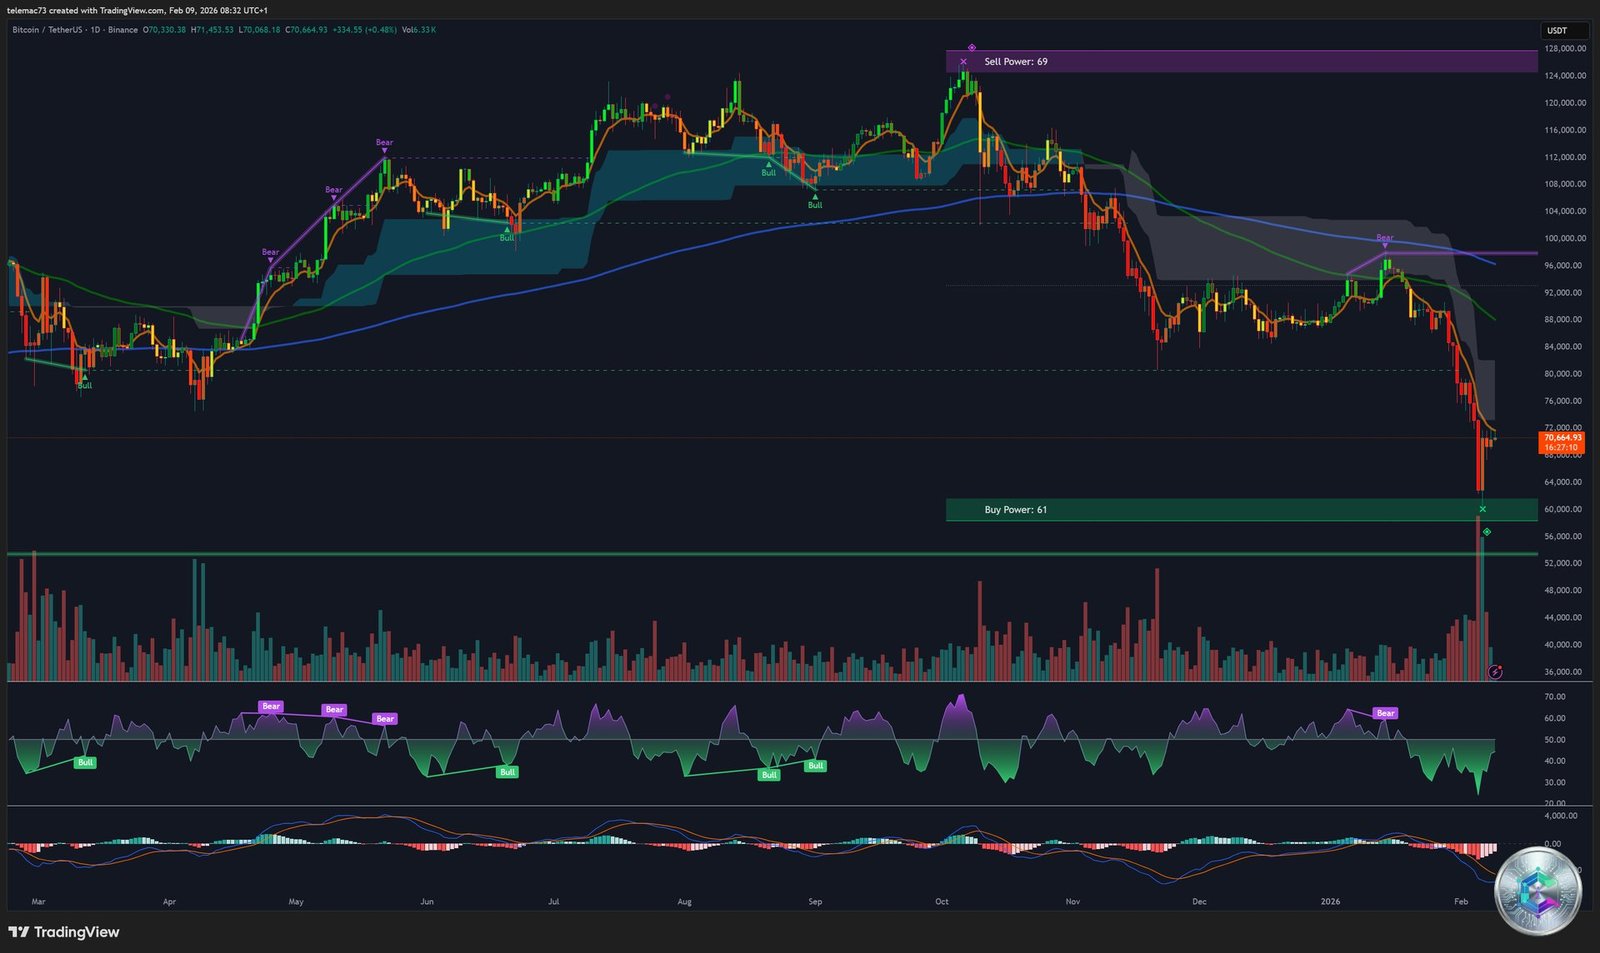Click the 100,000.00 level on the price scale

tap(1564, 238)
